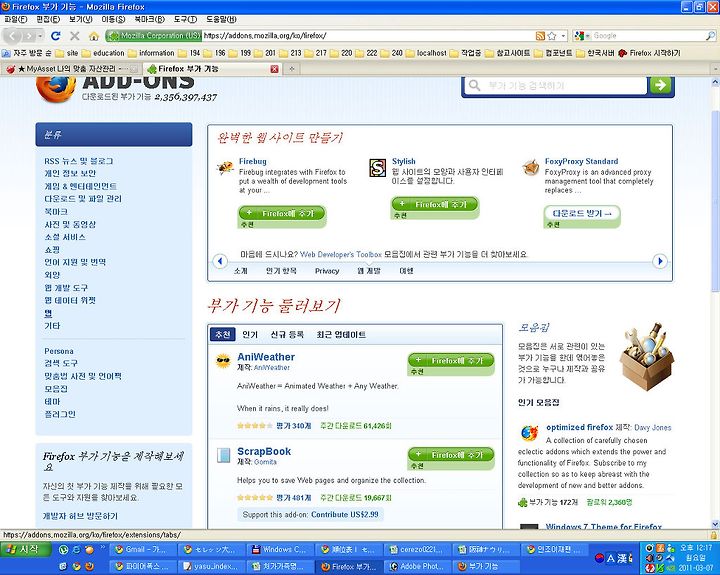Click the Forward navigation arrow
This screenshot has height=575, width=720.
tap(29, 36)
